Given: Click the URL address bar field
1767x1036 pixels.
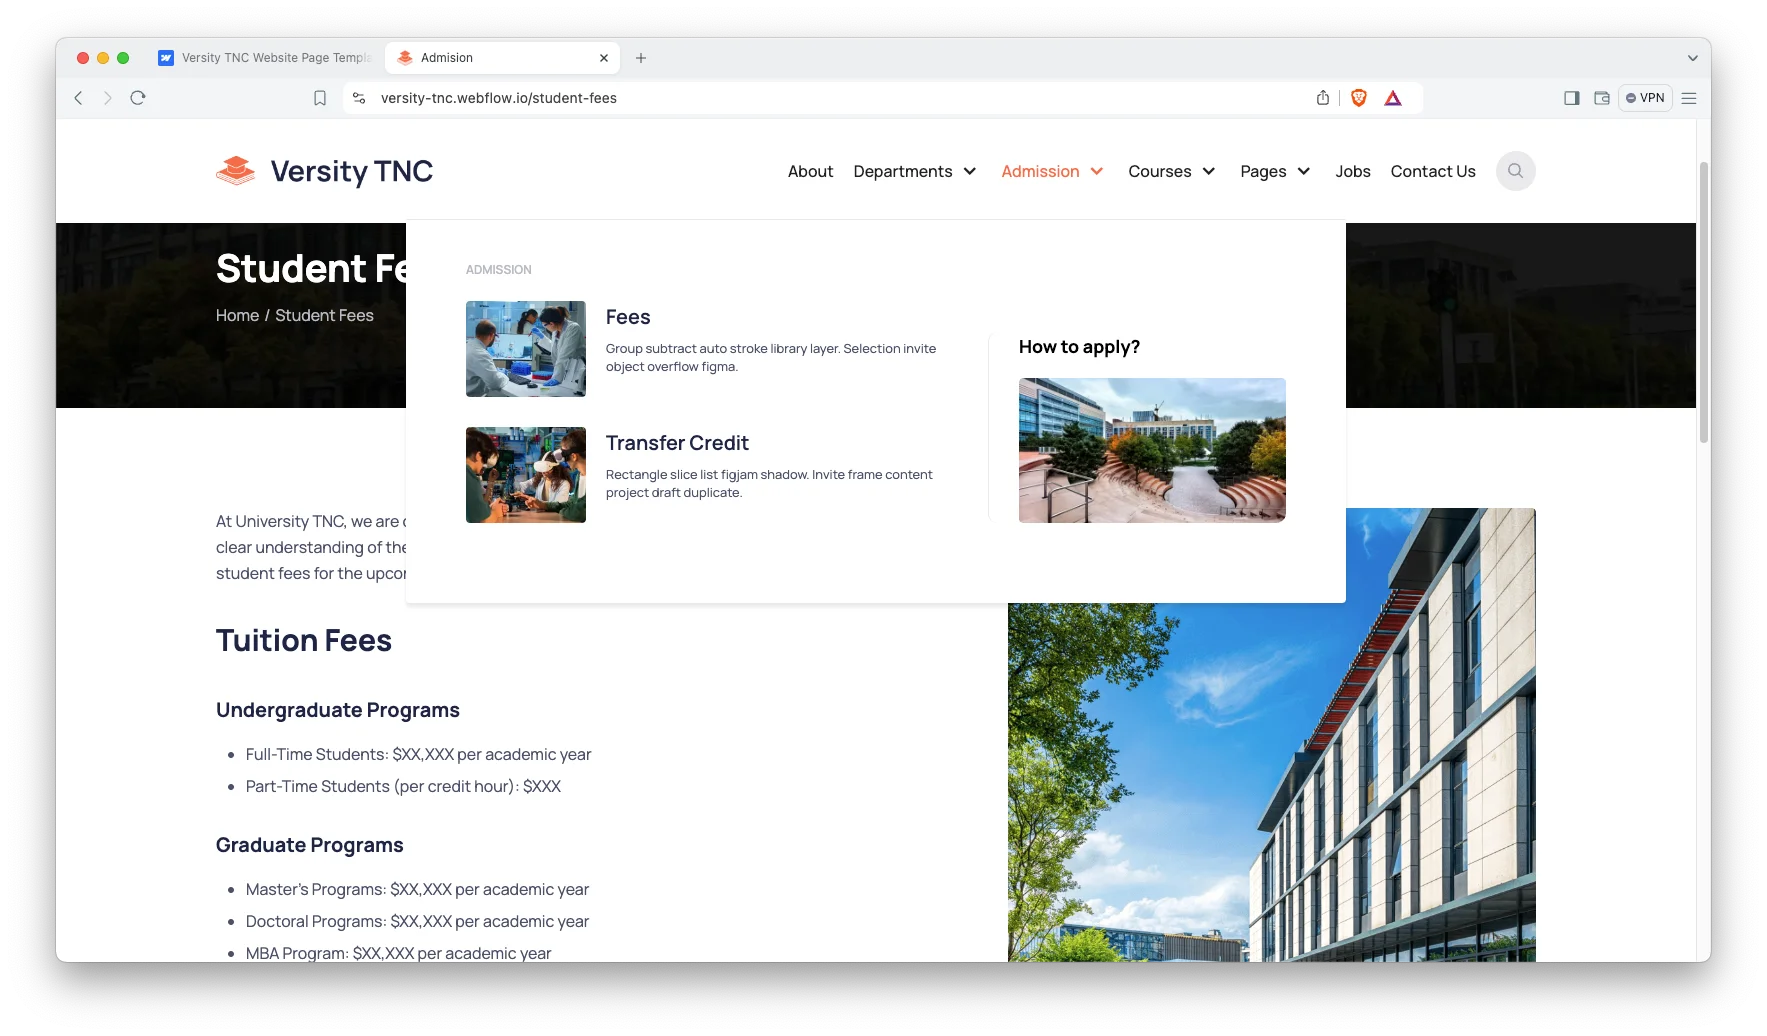Looking at the screenshot, I should pyautogui.click(x=800, y=98).
